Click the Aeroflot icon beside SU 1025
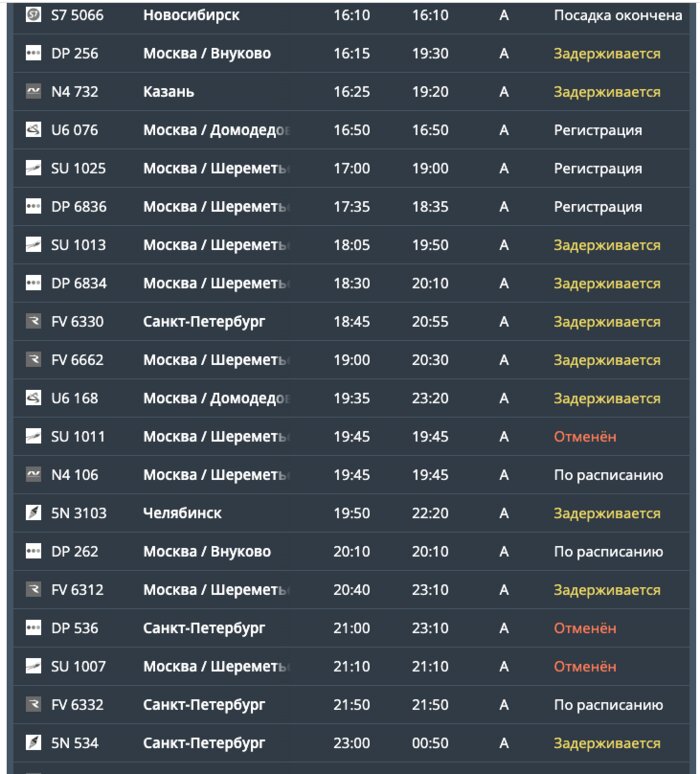Image resolution: width=700 pixels, height=774 pixels. tap(33, 168)
